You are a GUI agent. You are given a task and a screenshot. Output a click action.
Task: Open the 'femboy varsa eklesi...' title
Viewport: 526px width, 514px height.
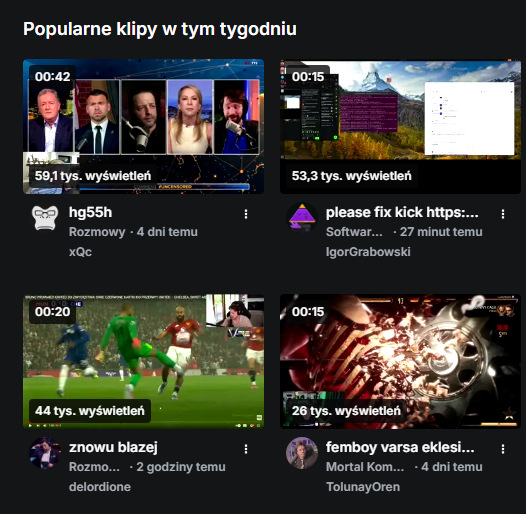(400, 447)
